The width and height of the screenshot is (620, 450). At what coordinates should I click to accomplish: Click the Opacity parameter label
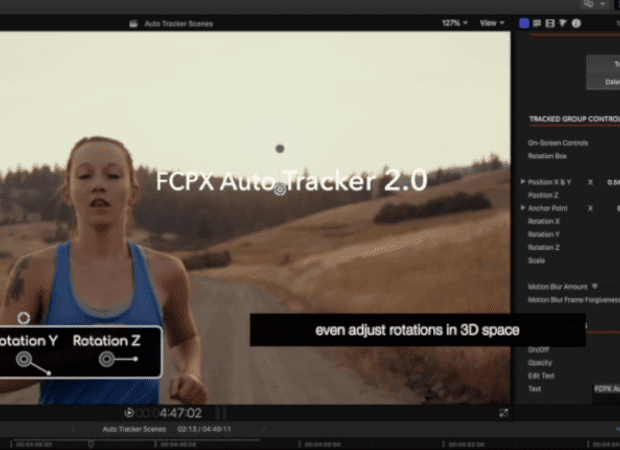(x=540, y=363)
